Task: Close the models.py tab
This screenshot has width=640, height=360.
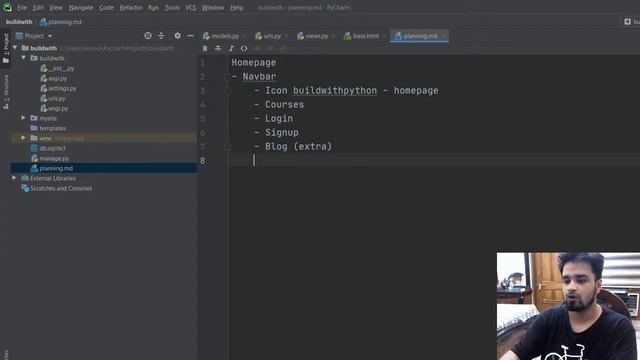Action: point(244,36)
